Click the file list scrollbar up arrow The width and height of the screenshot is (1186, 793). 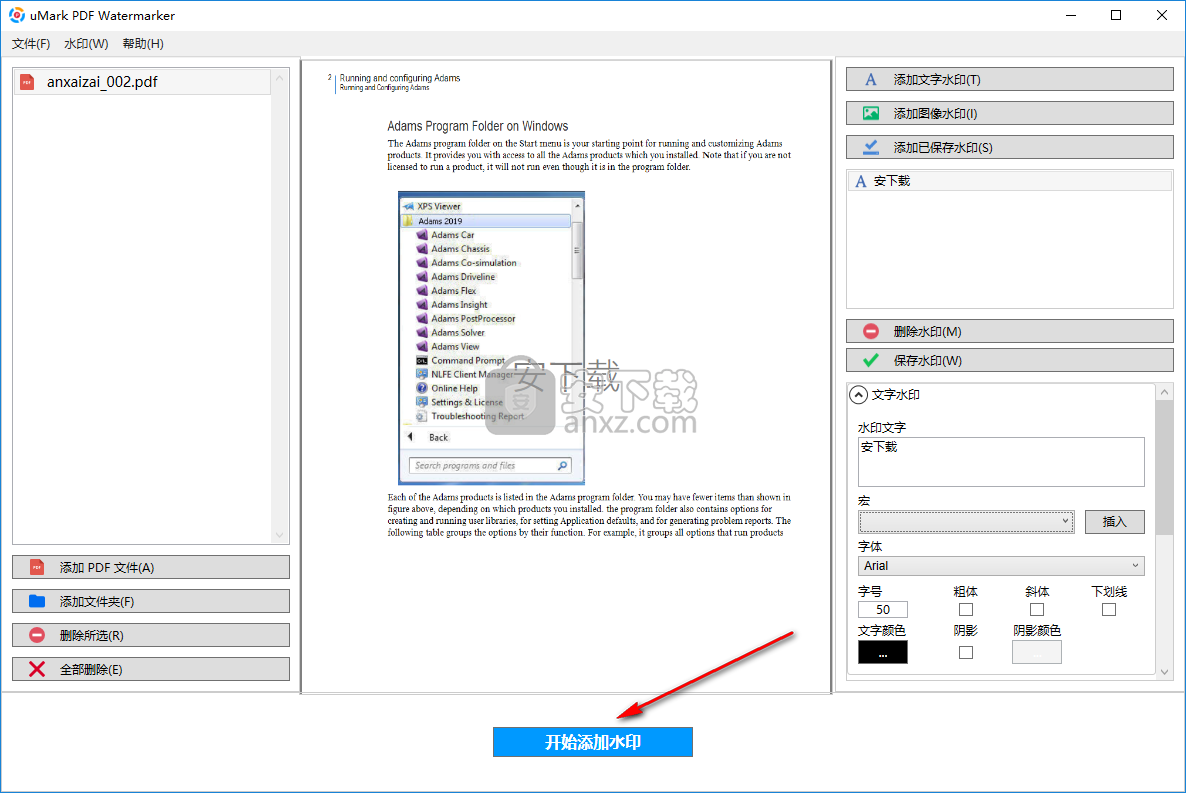[279, 78]
